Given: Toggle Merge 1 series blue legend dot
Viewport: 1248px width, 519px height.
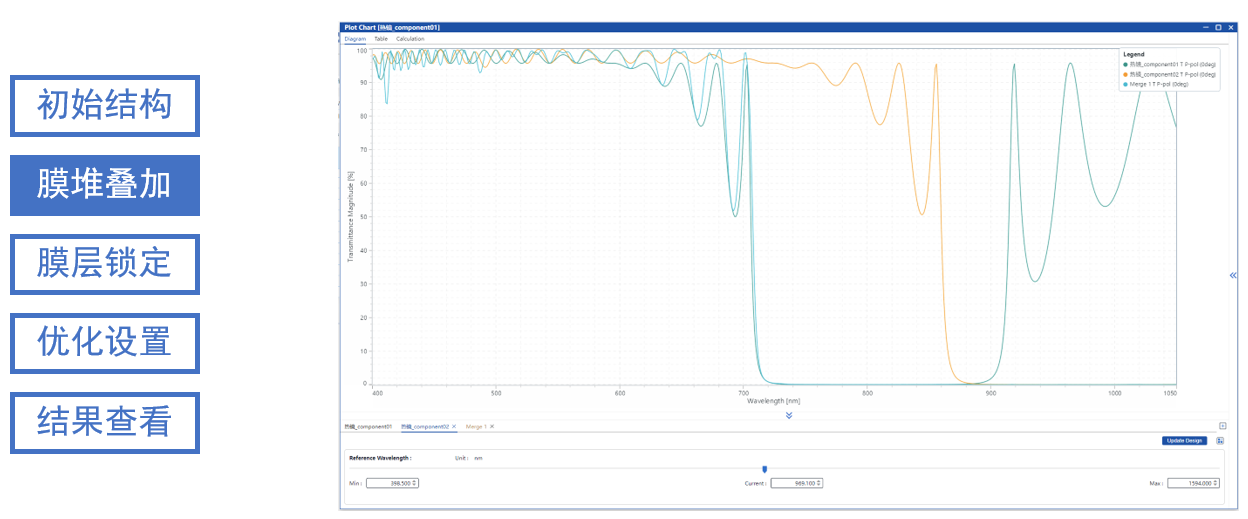Looking at the screenshot, I should (1126, 84).
